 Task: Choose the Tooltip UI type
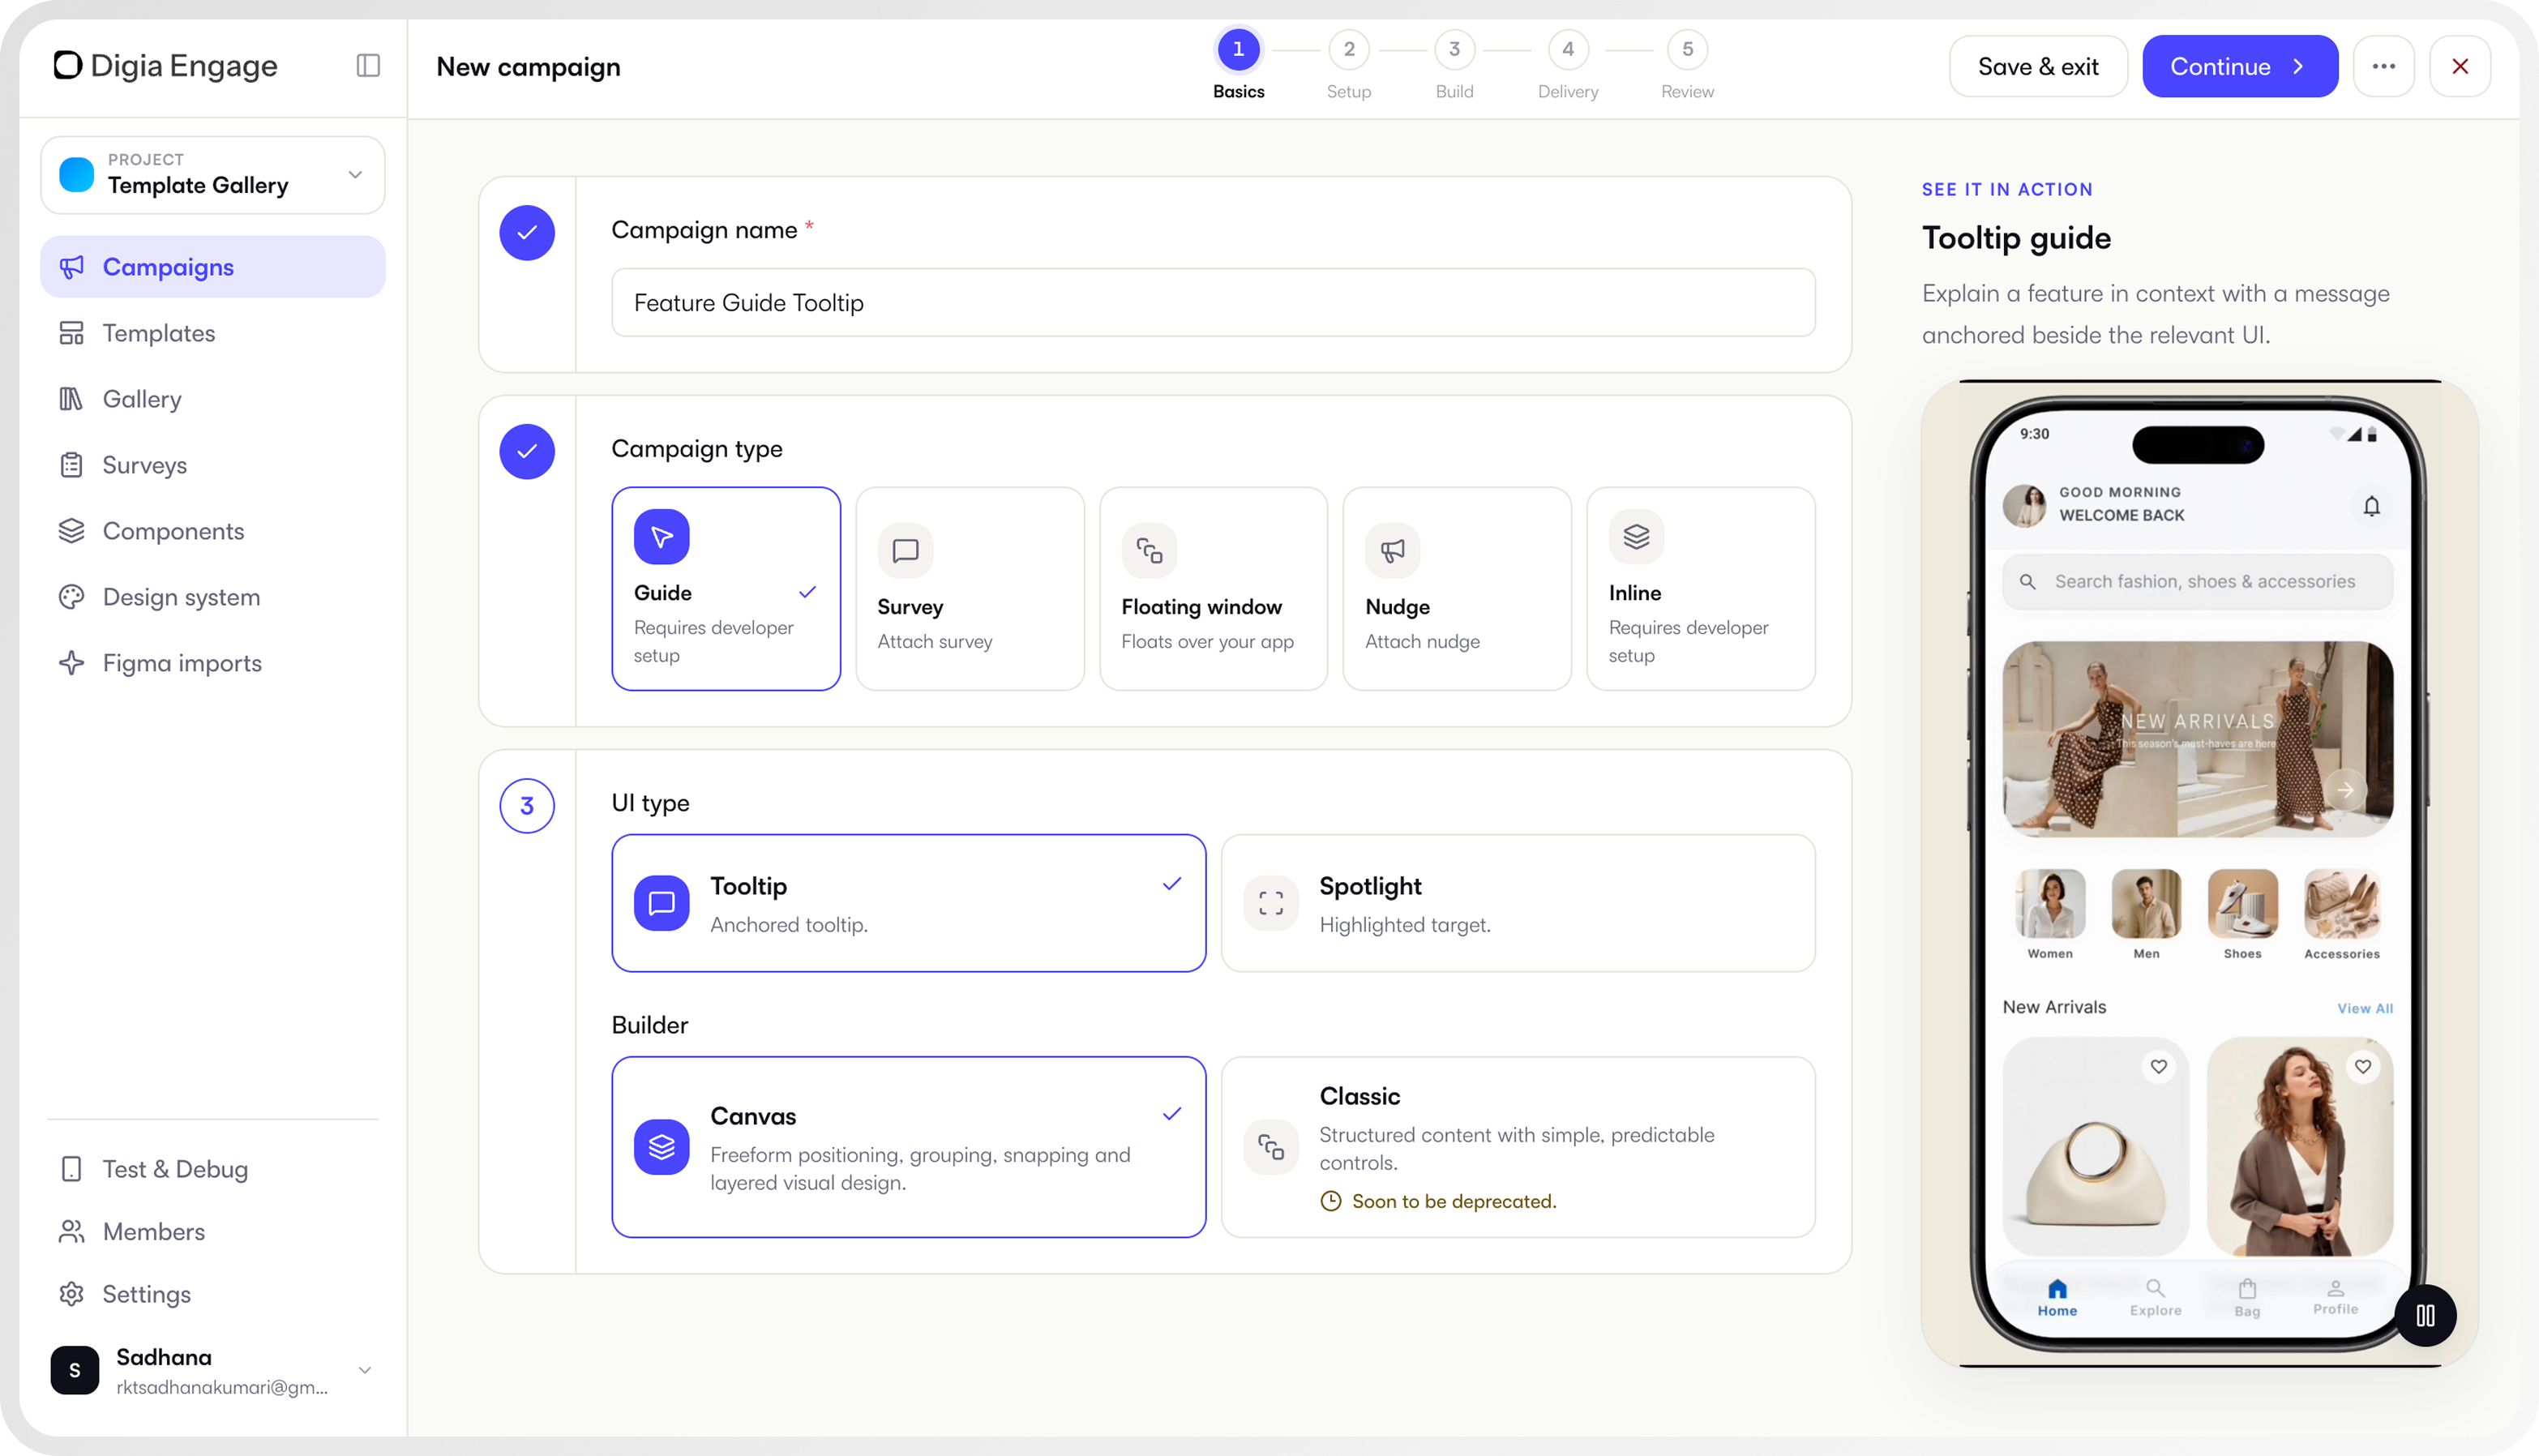tap(909, 903)
